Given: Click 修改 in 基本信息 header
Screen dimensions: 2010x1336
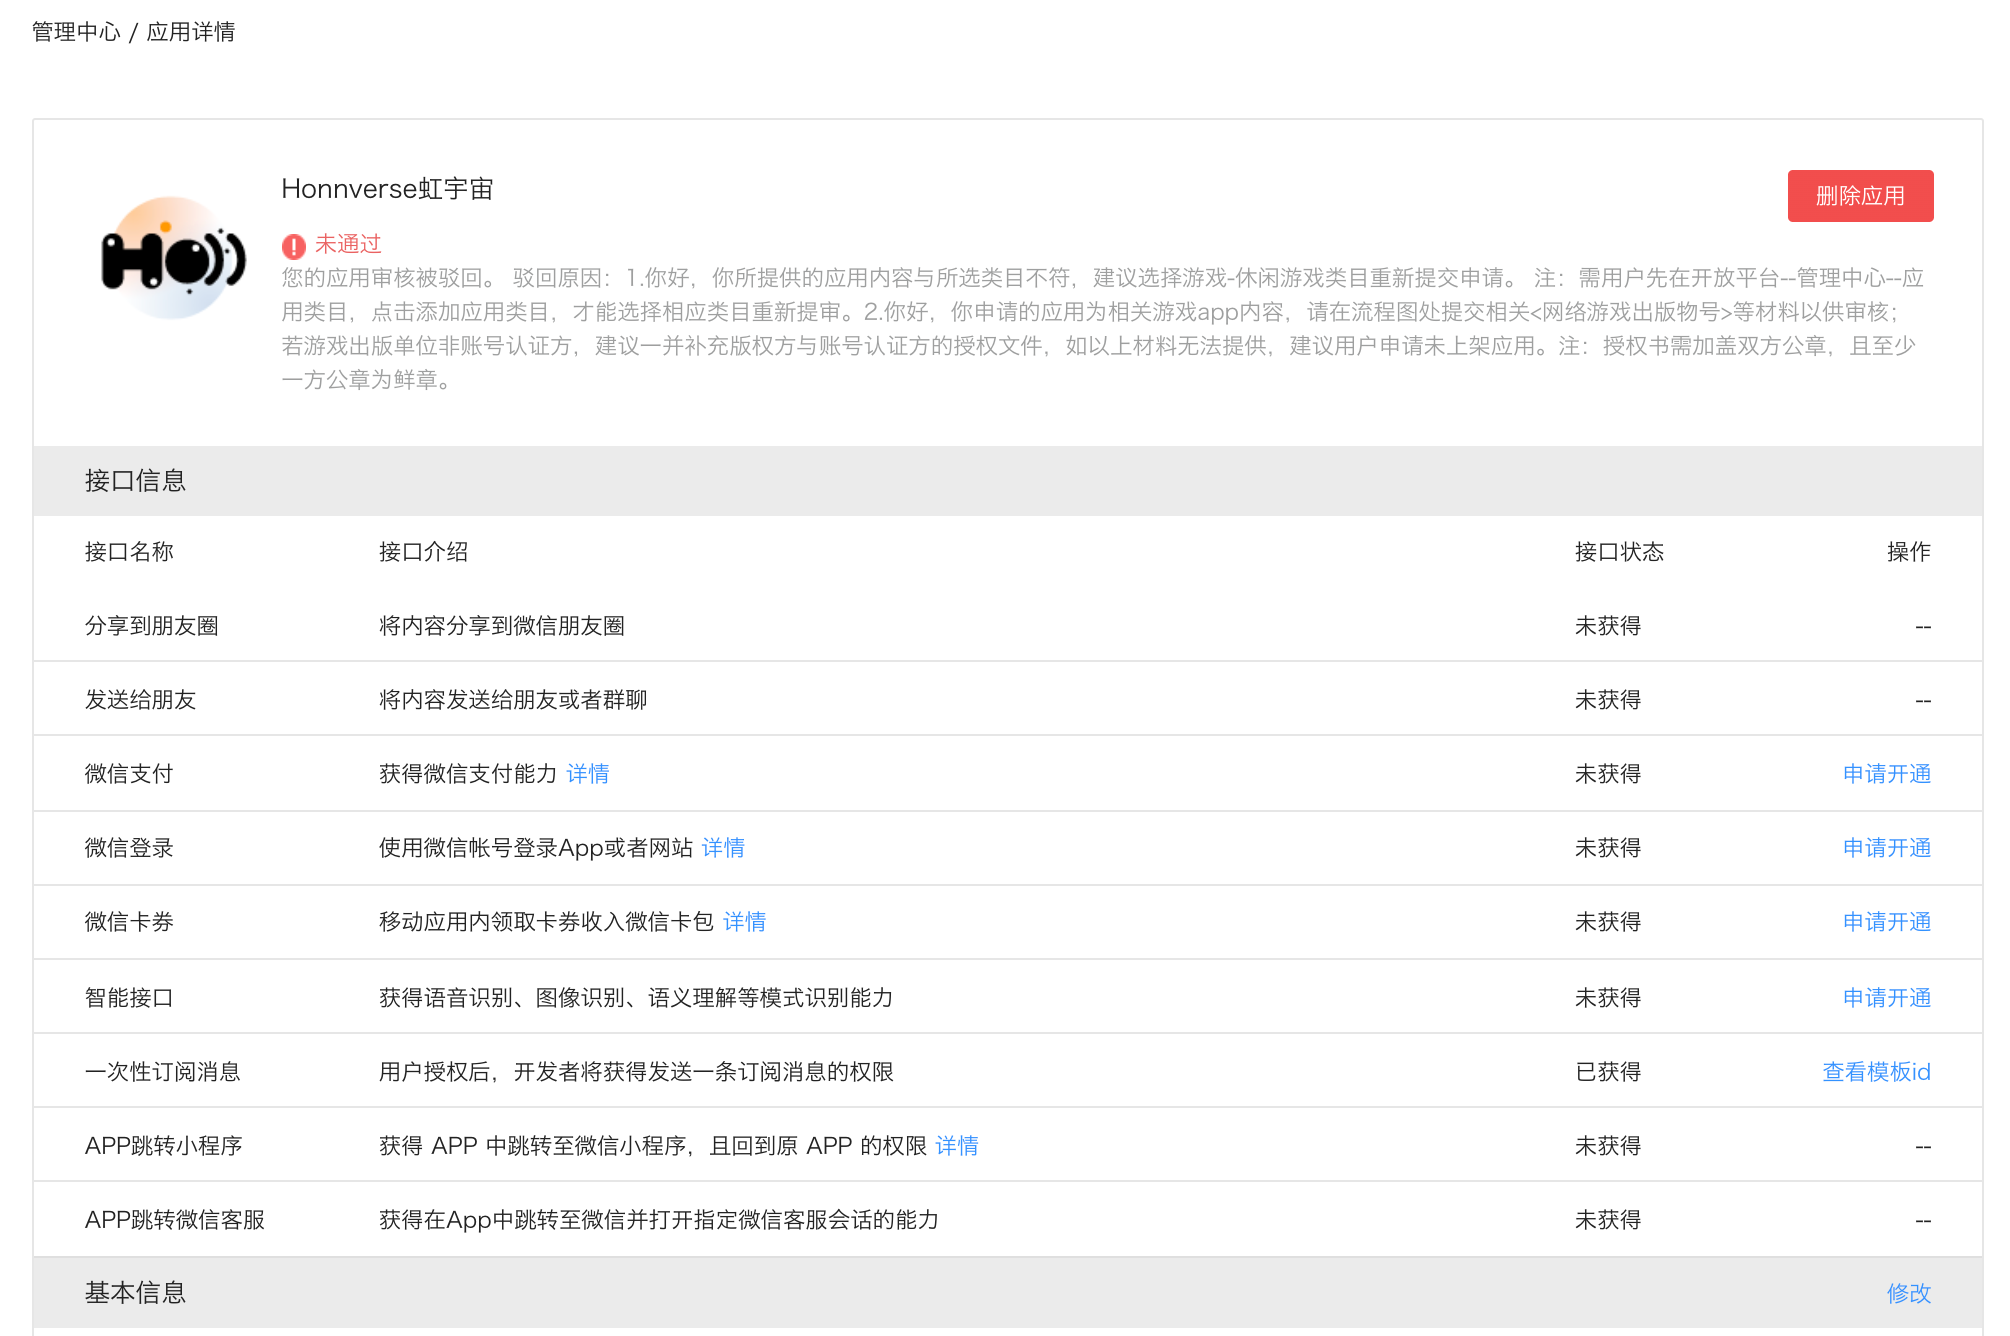Looking at the screenshot, I should [1908, 1293].
